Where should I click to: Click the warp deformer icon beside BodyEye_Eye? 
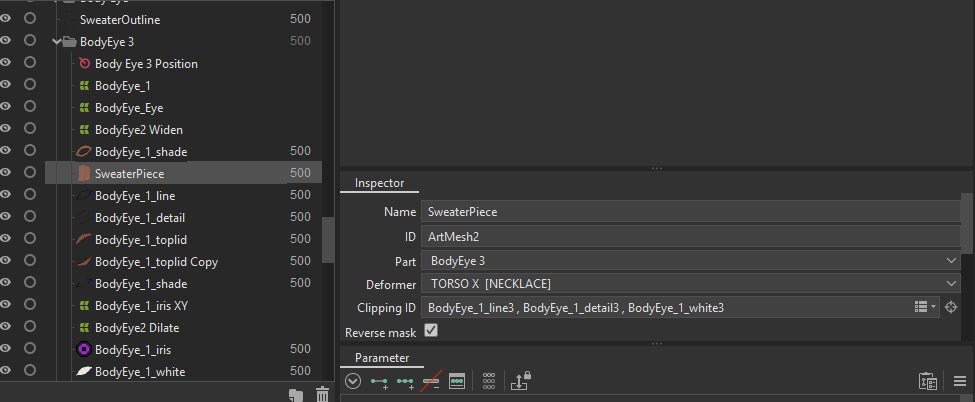[85, 108]
